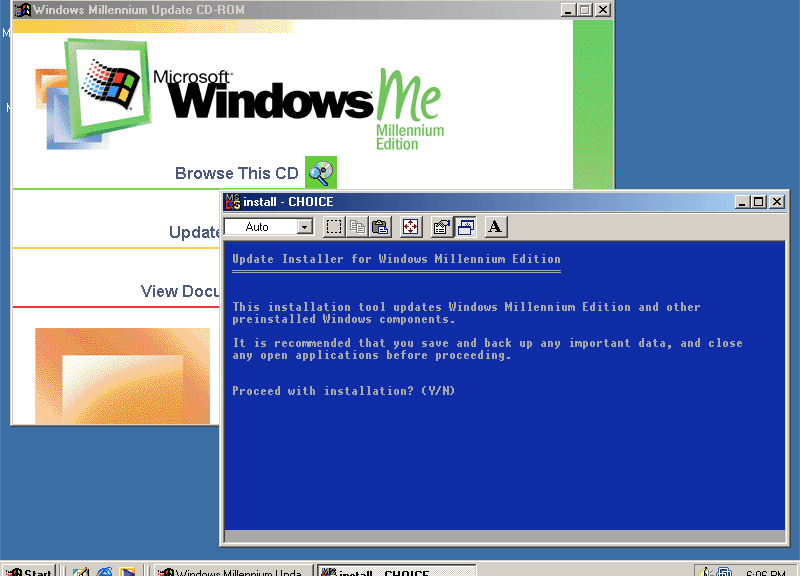
Task: Open MS-DOS window Properties from toolbar
Action: [442, 227]
